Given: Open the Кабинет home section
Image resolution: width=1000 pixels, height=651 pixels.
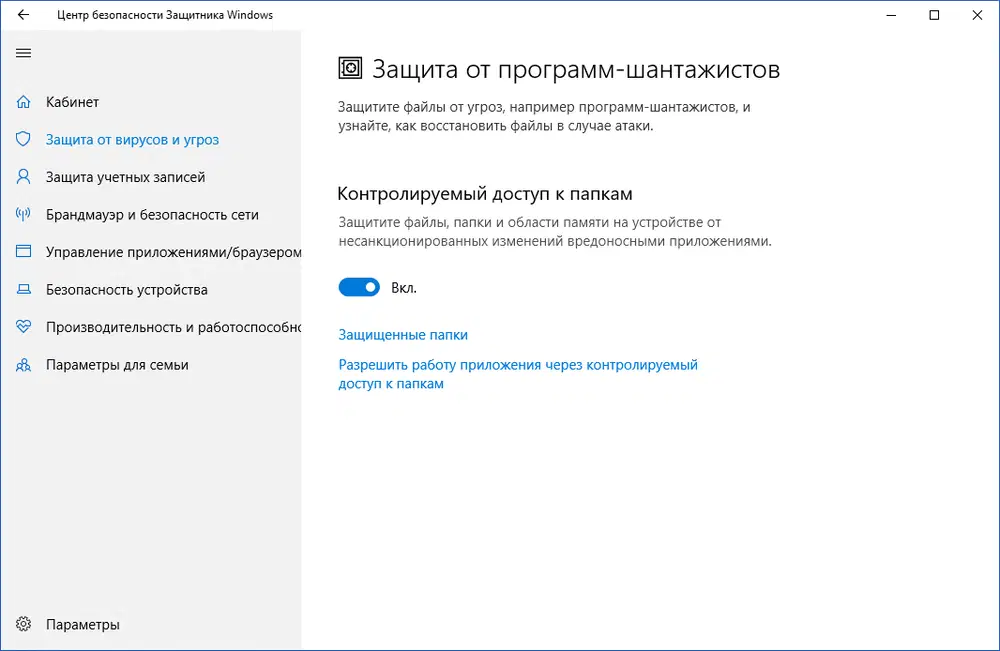Looking at the screenshot, I should [24, 101].
